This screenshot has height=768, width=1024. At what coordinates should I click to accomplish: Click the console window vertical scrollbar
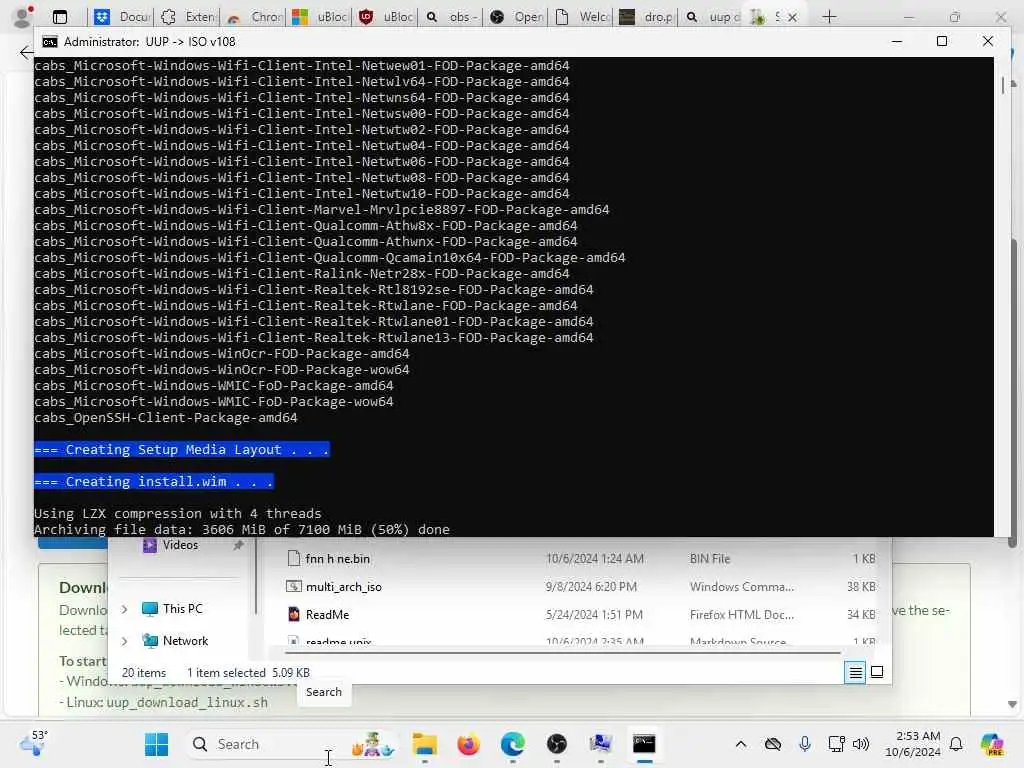coord(1003,85)
